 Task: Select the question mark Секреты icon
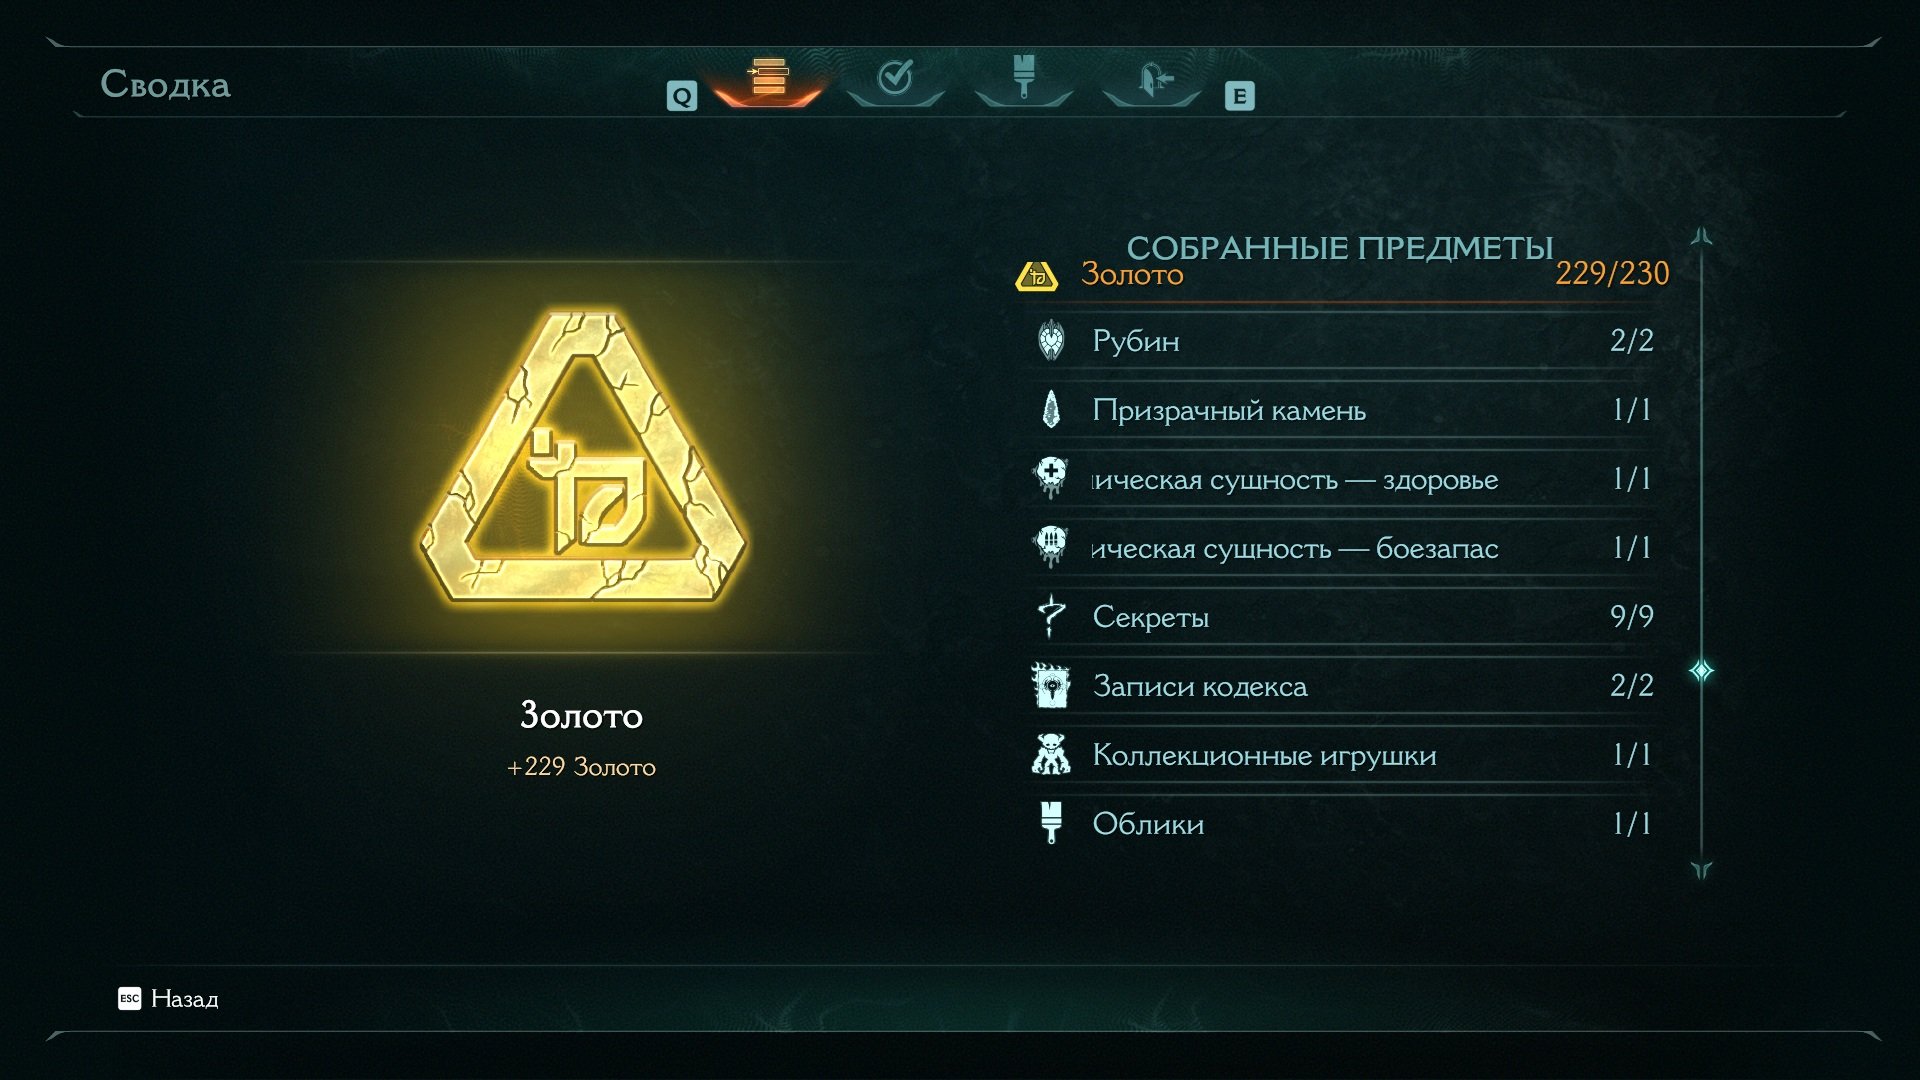(x=1051, y=616)
